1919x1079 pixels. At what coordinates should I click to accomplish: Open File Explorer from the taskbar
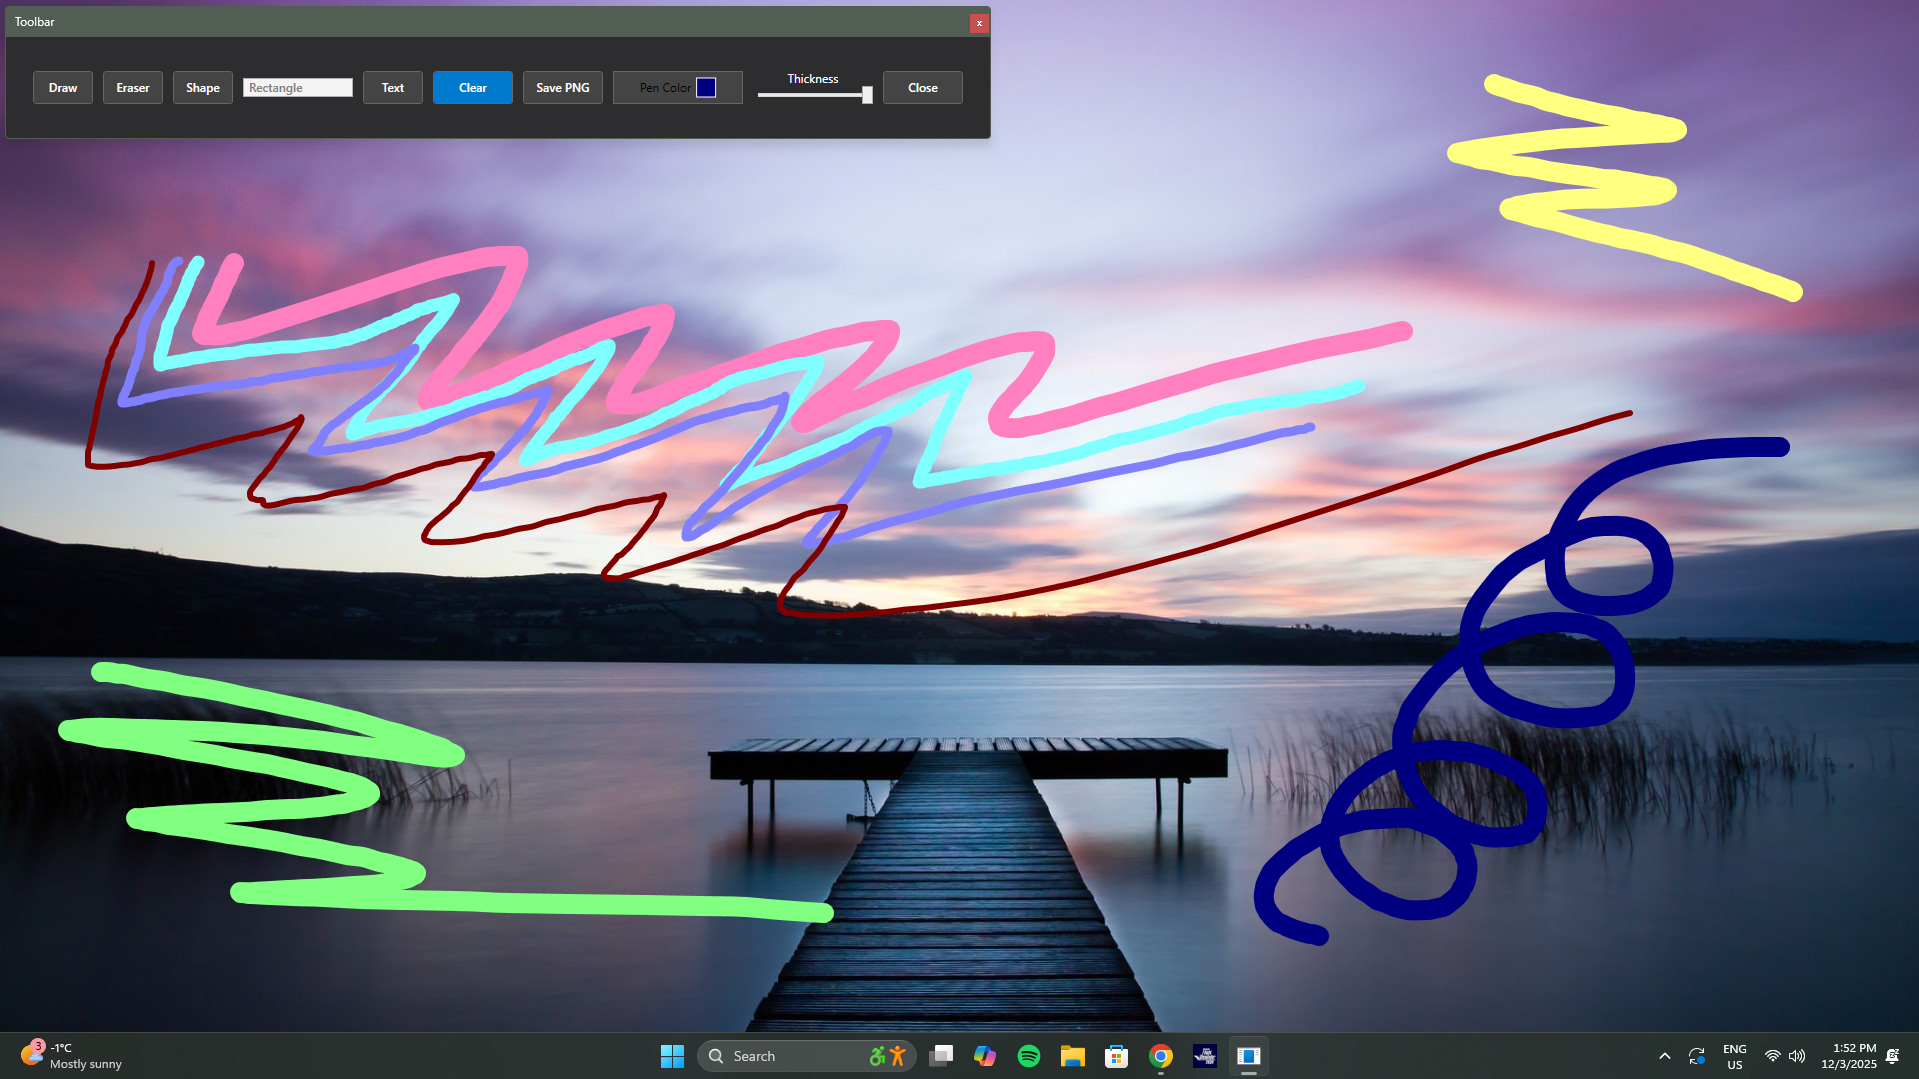[x=1073, y=1056]
